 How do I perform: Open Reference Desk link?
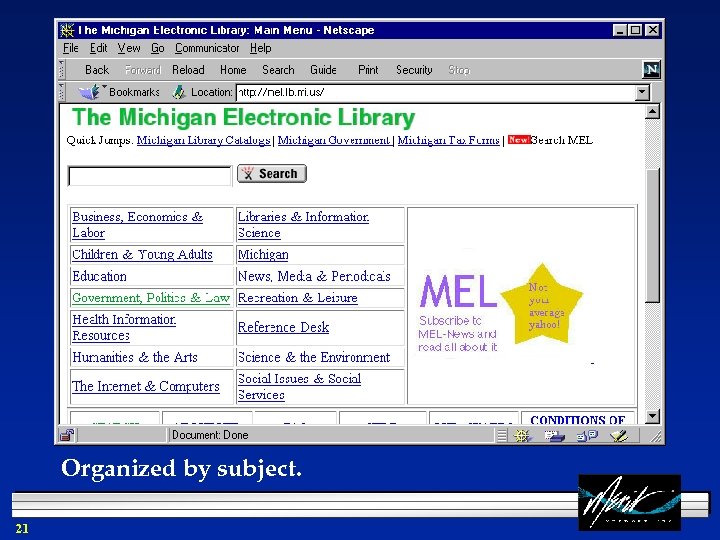coord(283,327)
